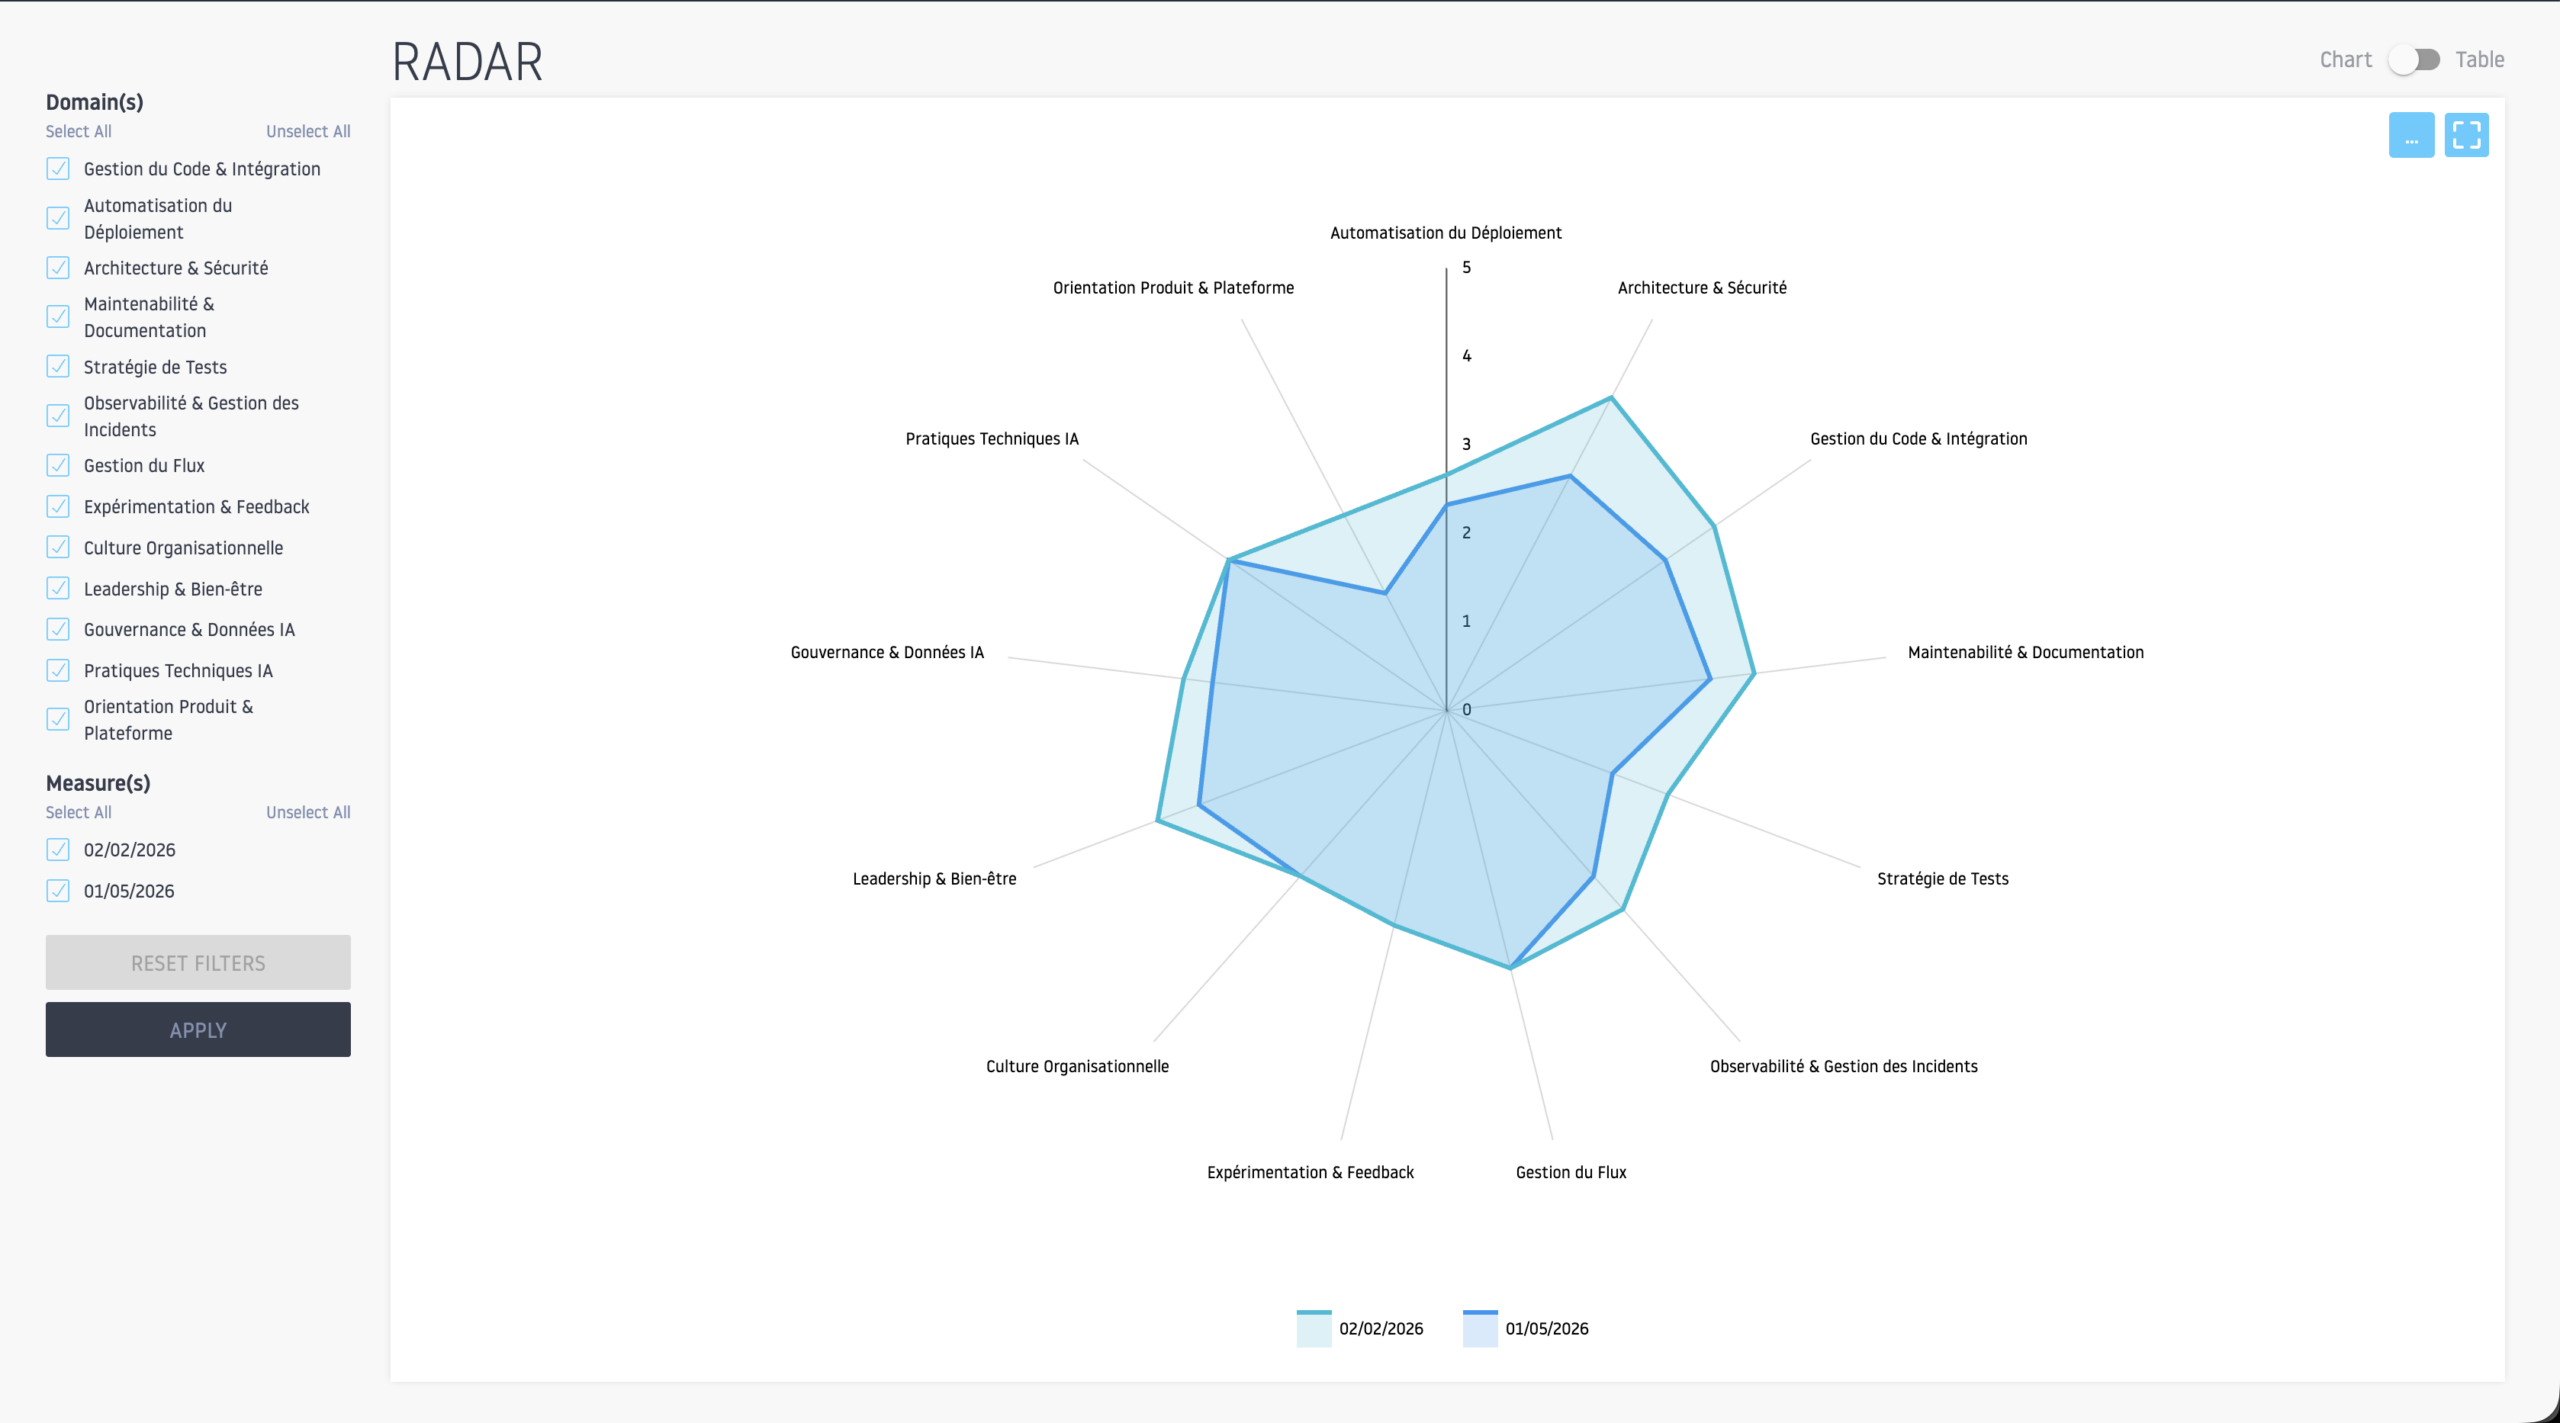Click Select All under Domain(s)
This screenshot has width=2560, height=1423.
click(x=78, y=132)
